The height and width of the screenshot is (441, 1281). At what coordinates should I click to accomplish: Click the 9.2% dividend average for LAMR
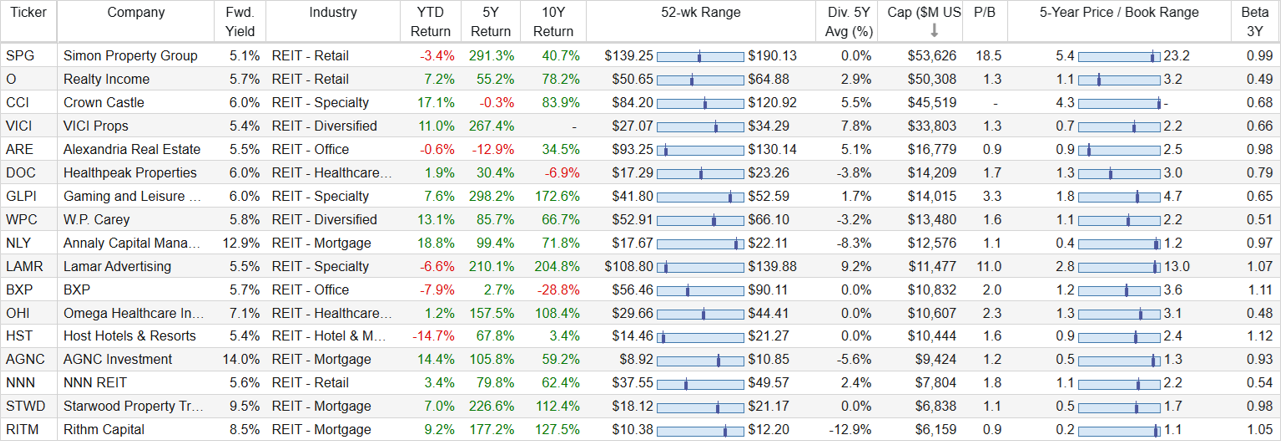click(857, 266)
